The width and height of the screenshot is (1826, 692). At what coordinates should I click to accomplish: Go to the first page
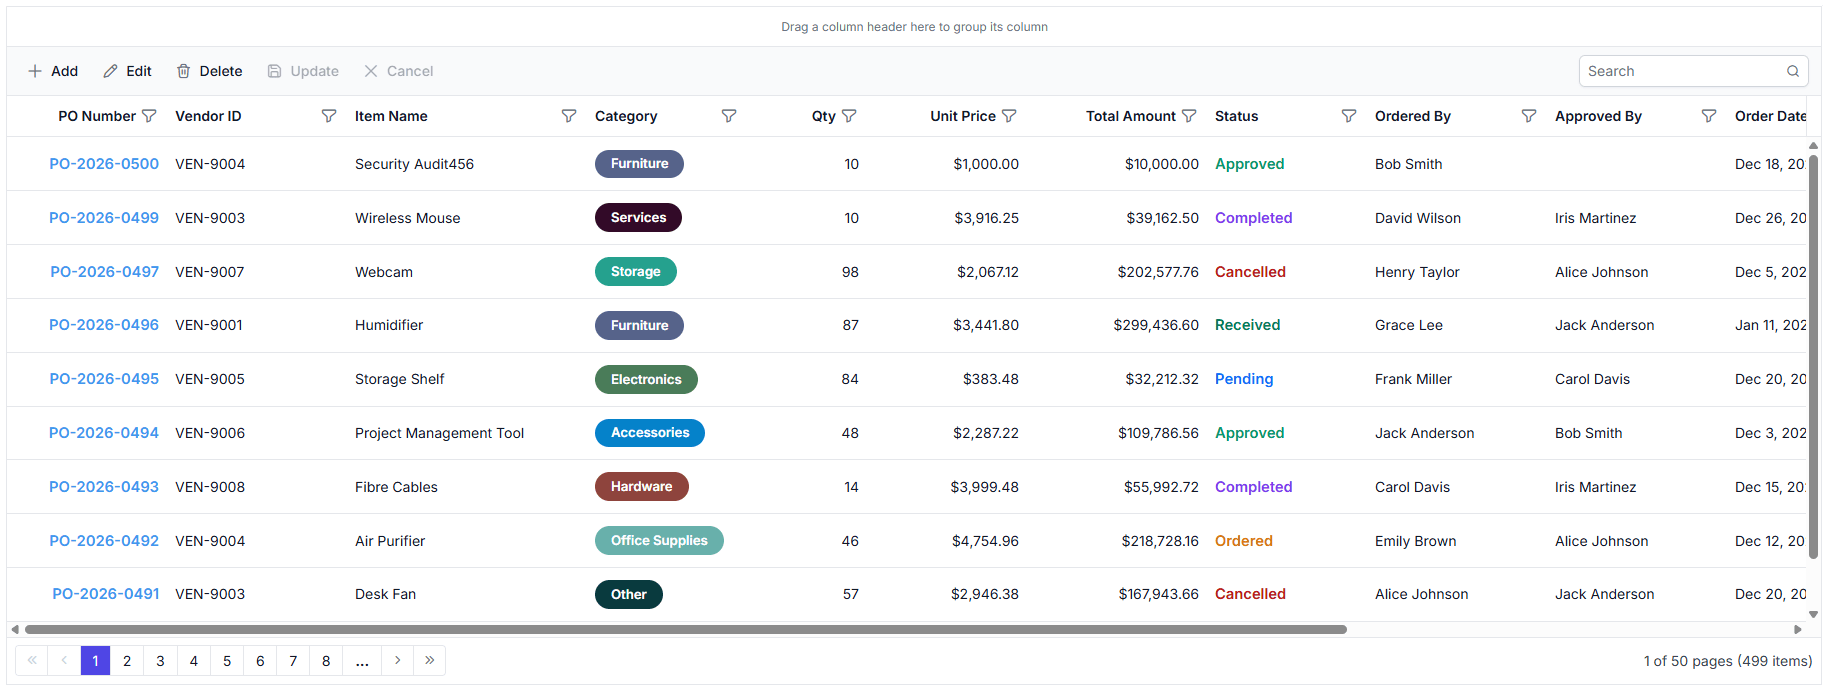pos(32,660)
